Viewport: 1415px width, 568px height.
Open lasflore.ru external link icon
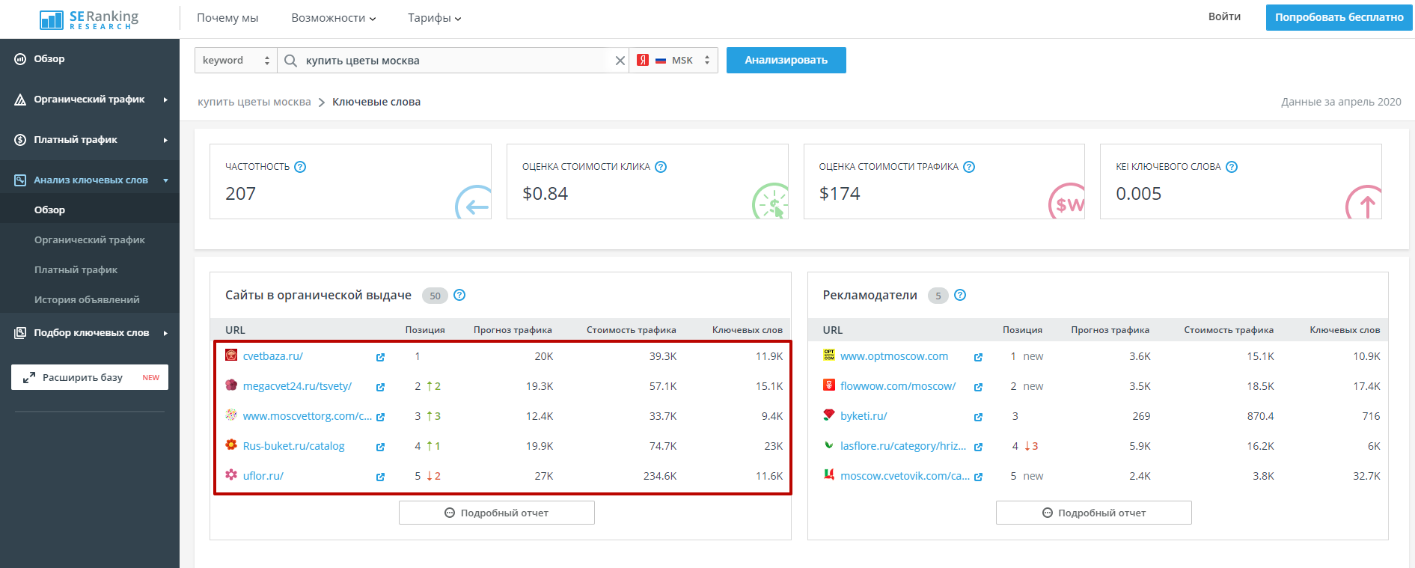tap(978, 447)
